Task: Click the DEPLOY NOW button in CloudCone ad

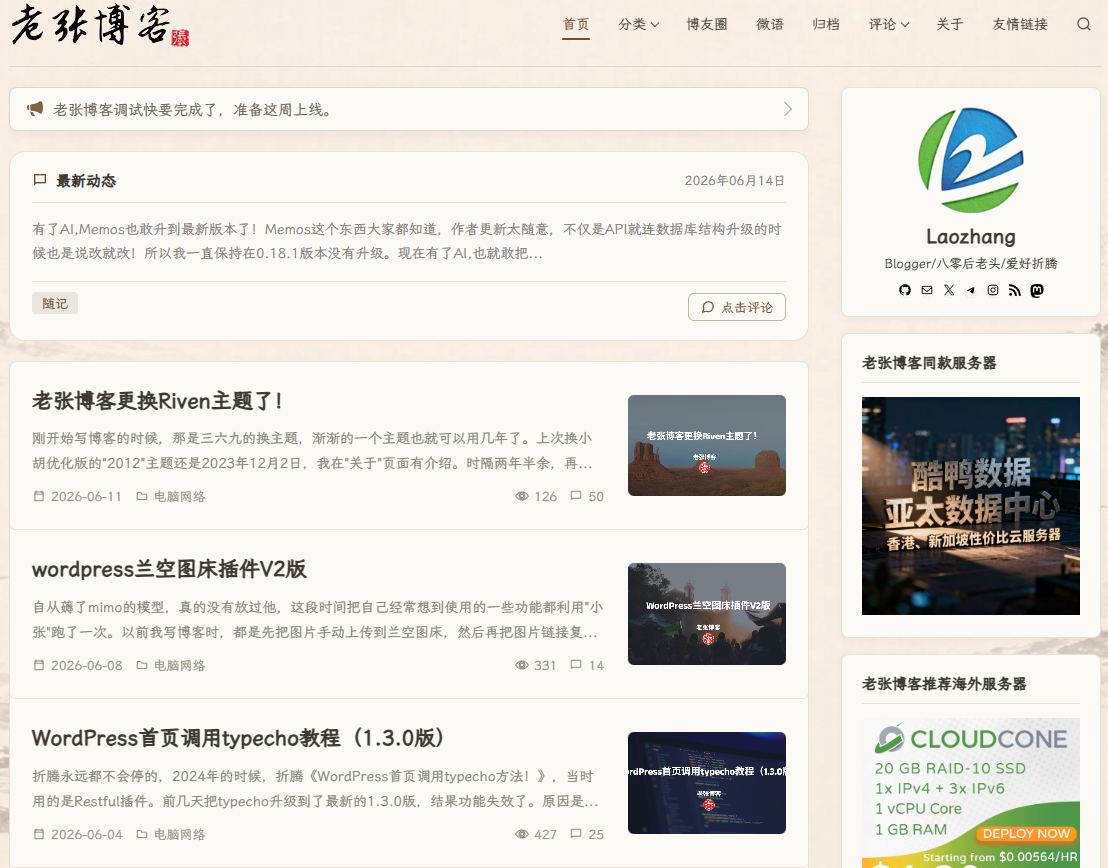Action: point(1026,833)
